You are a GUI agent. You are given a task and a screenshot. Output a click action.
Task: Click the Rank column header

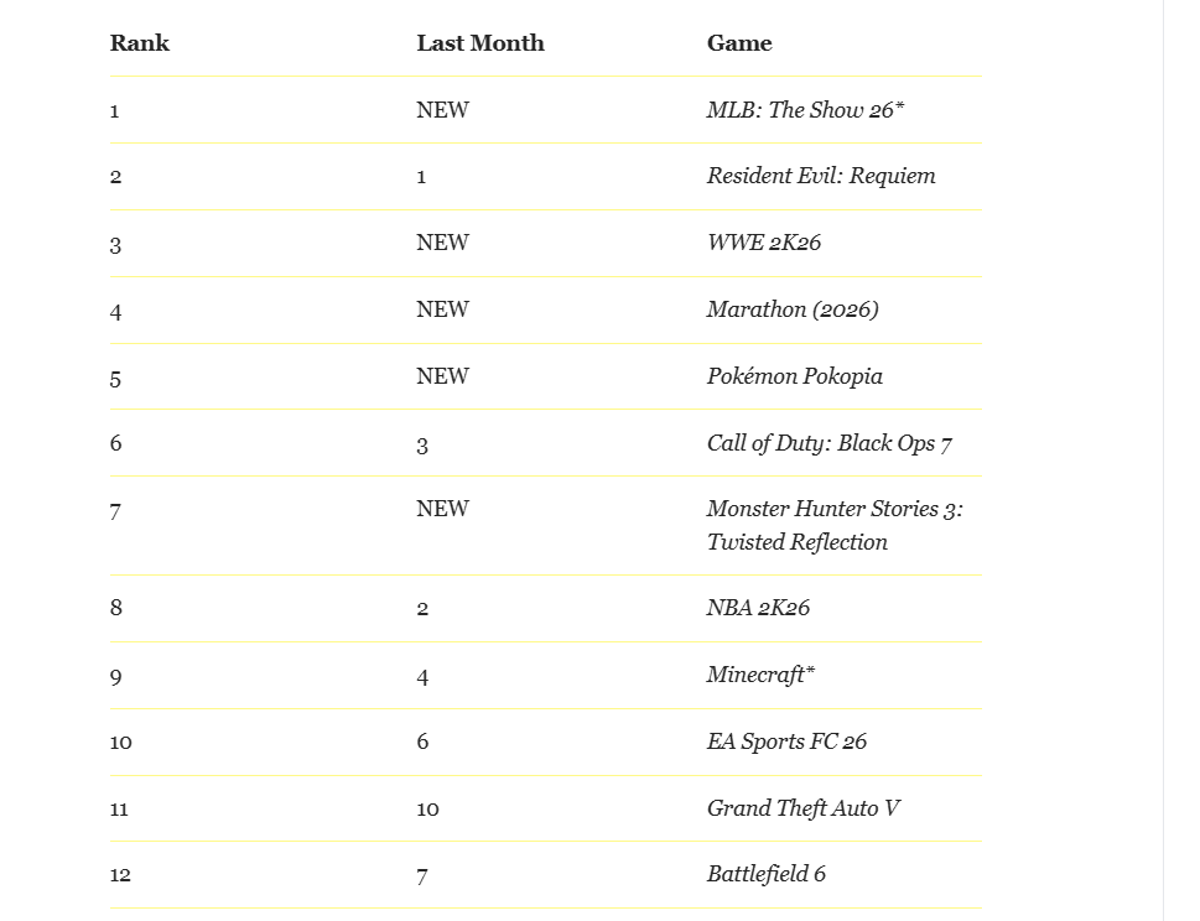[x=140, y=43]
